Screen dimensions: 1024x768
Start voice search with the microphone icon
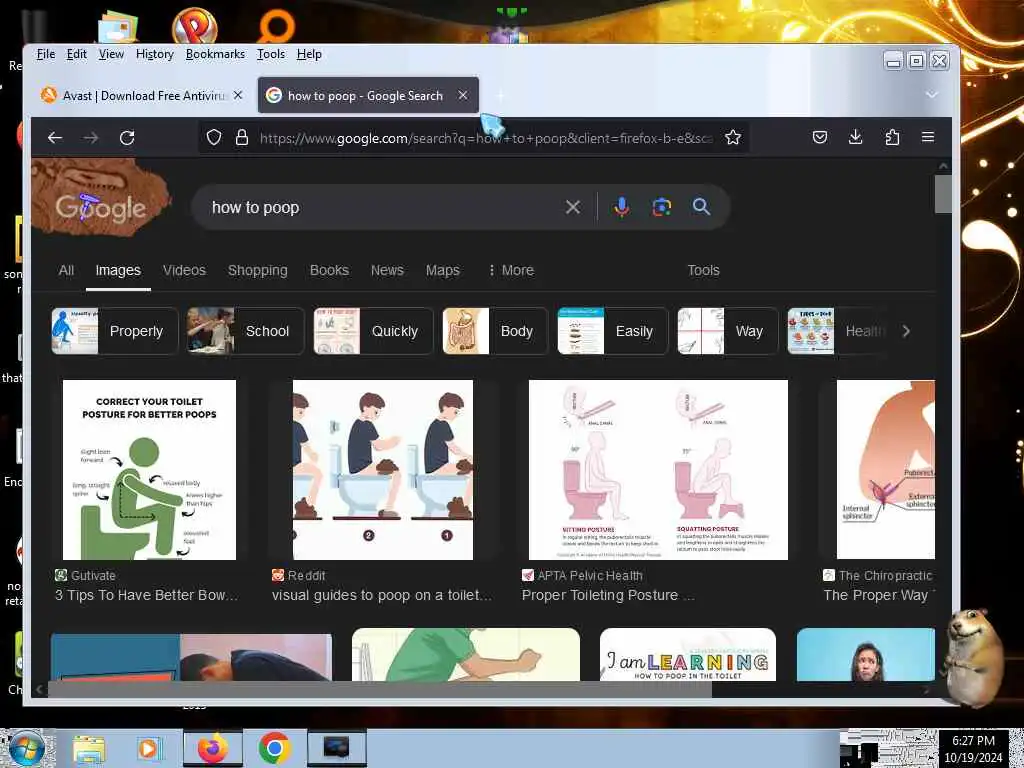[622, 207]
